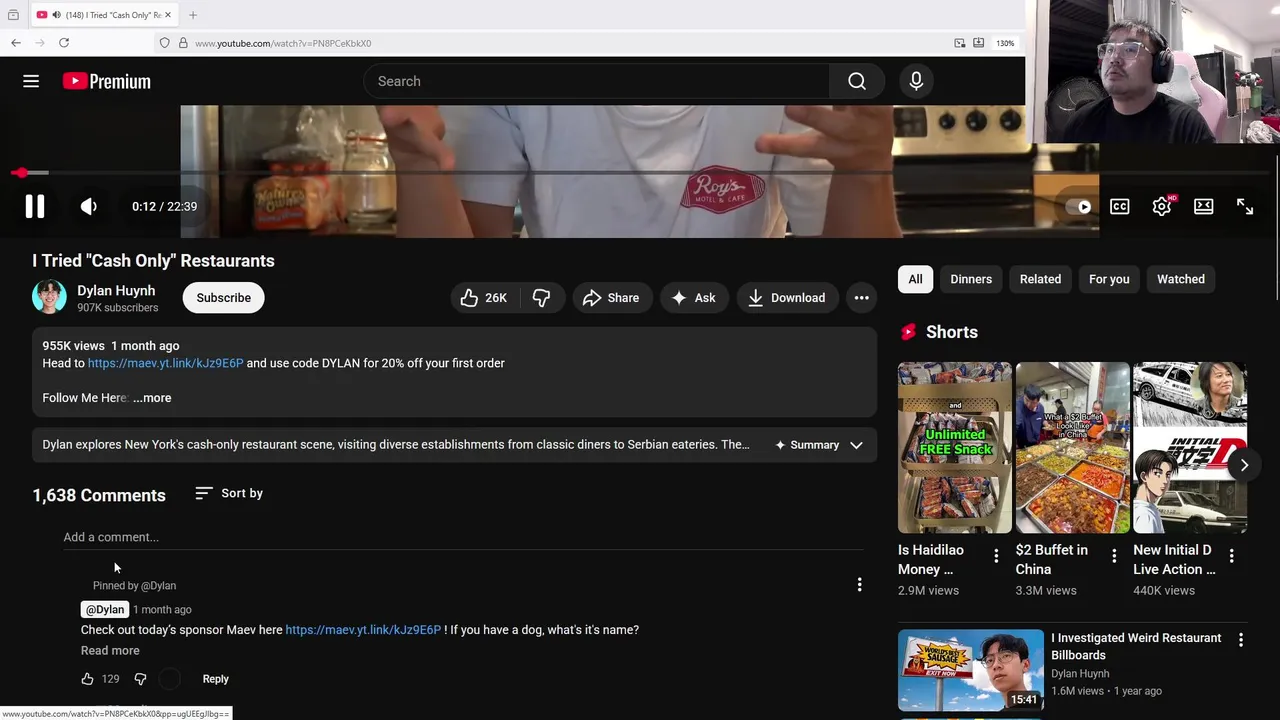Select the Related filter chip

[1040, 279]
